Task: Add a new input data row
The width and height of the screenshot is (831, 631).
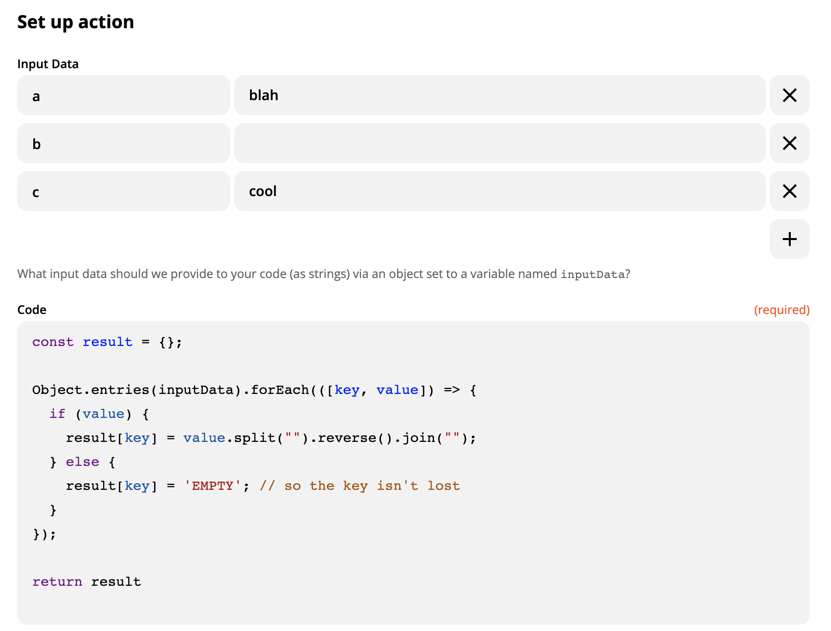Action: point(789,240)
